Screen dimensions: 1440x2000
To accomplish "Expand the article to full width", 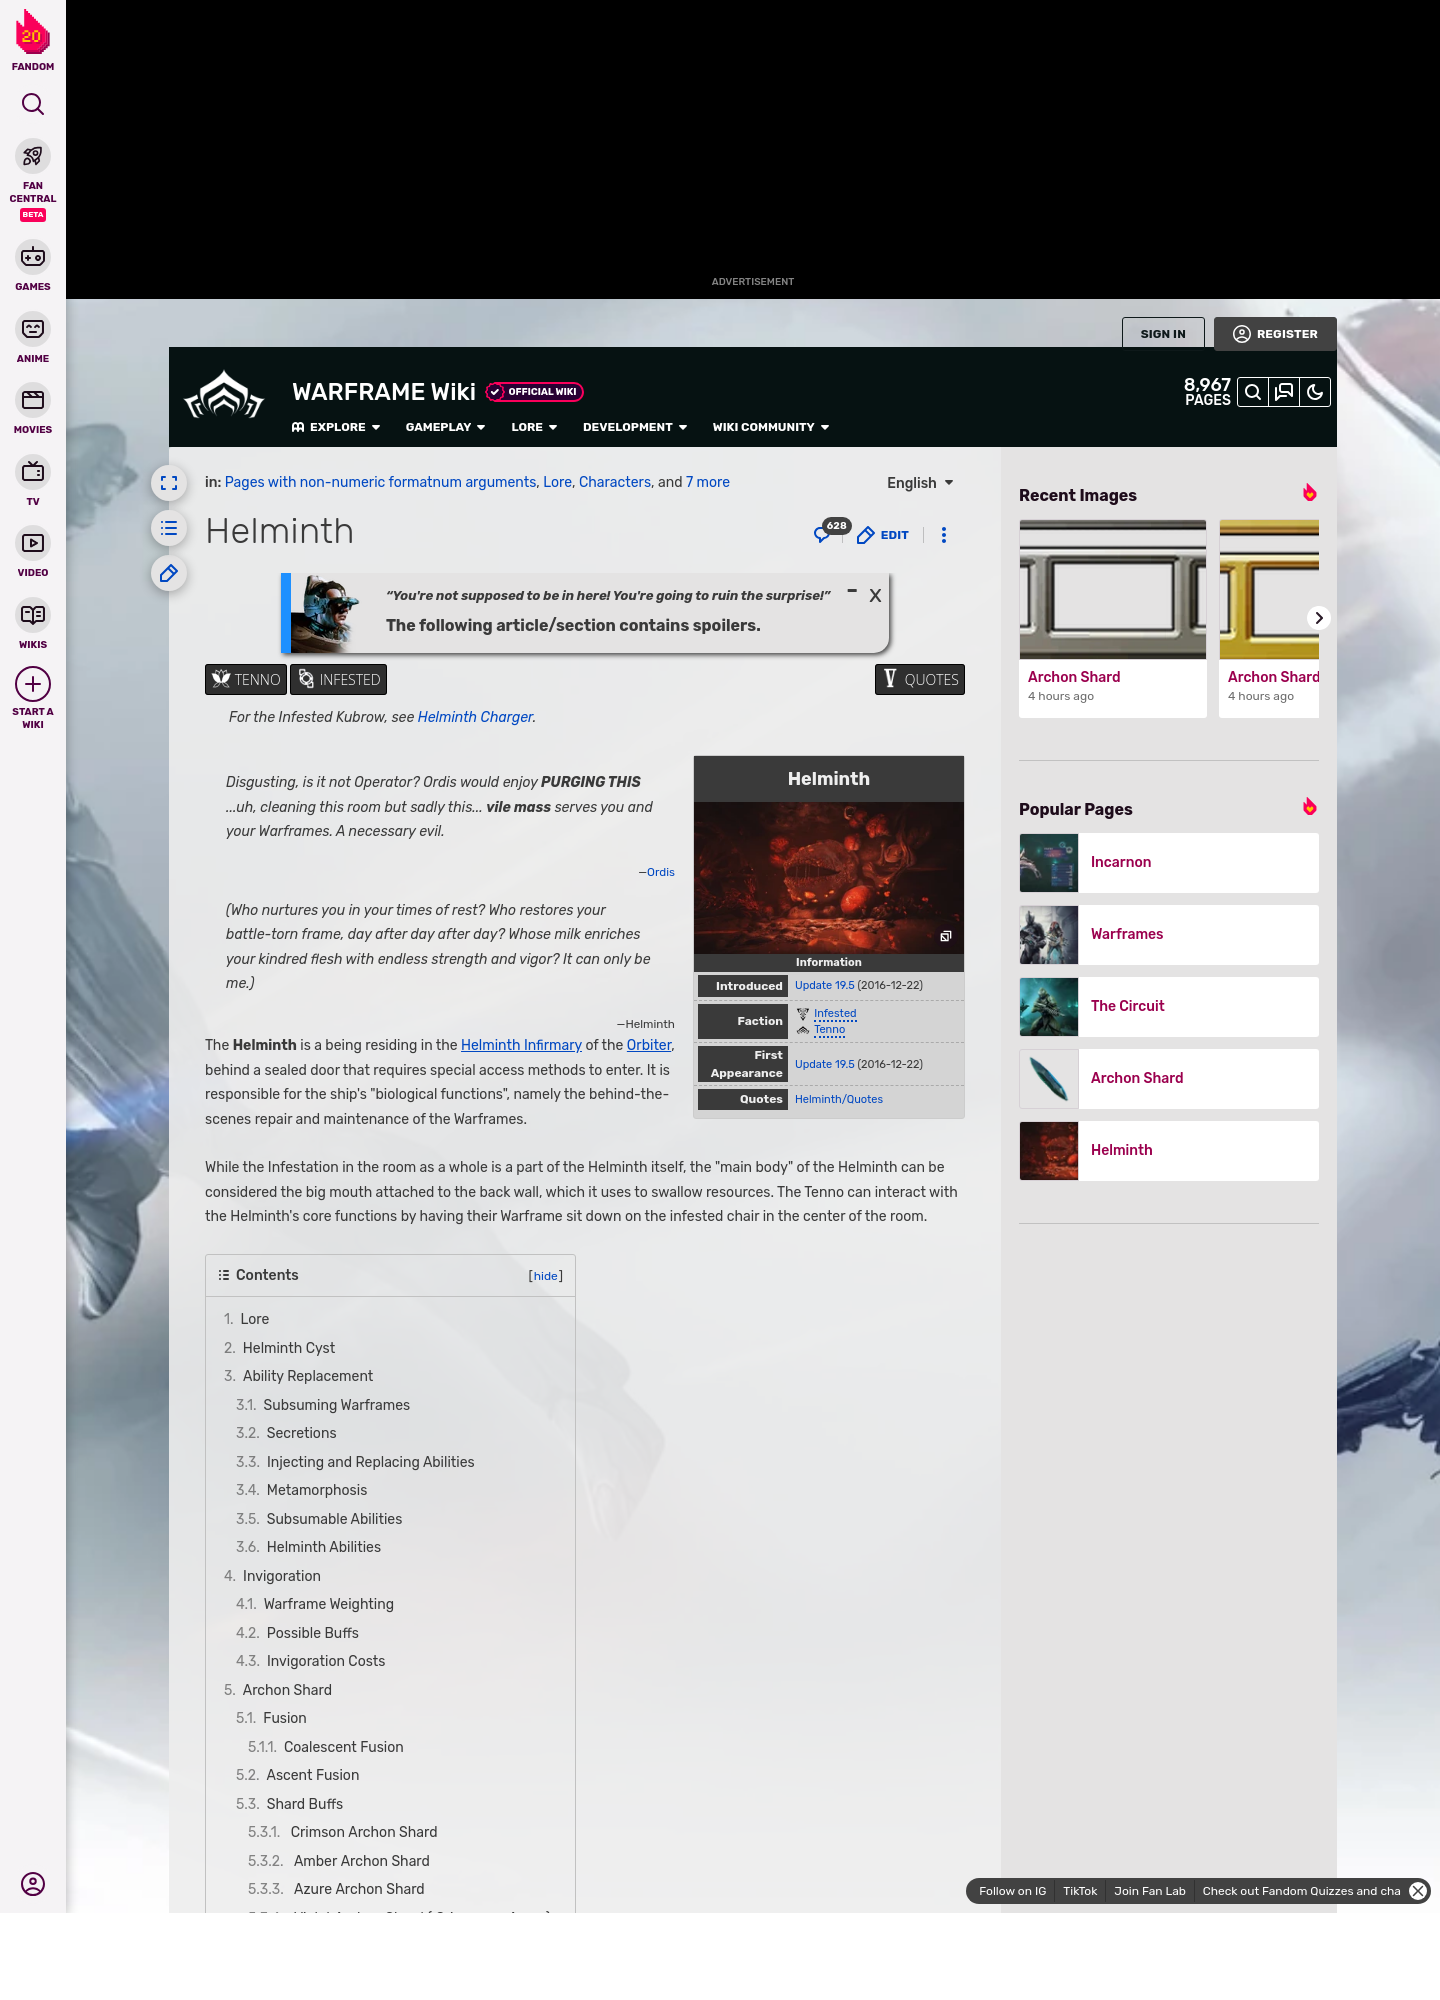I will point(169,483).
